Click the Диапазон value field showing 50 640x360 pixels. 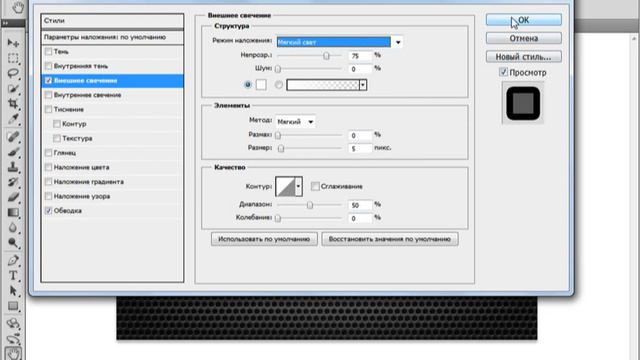[x=360, y=205]
